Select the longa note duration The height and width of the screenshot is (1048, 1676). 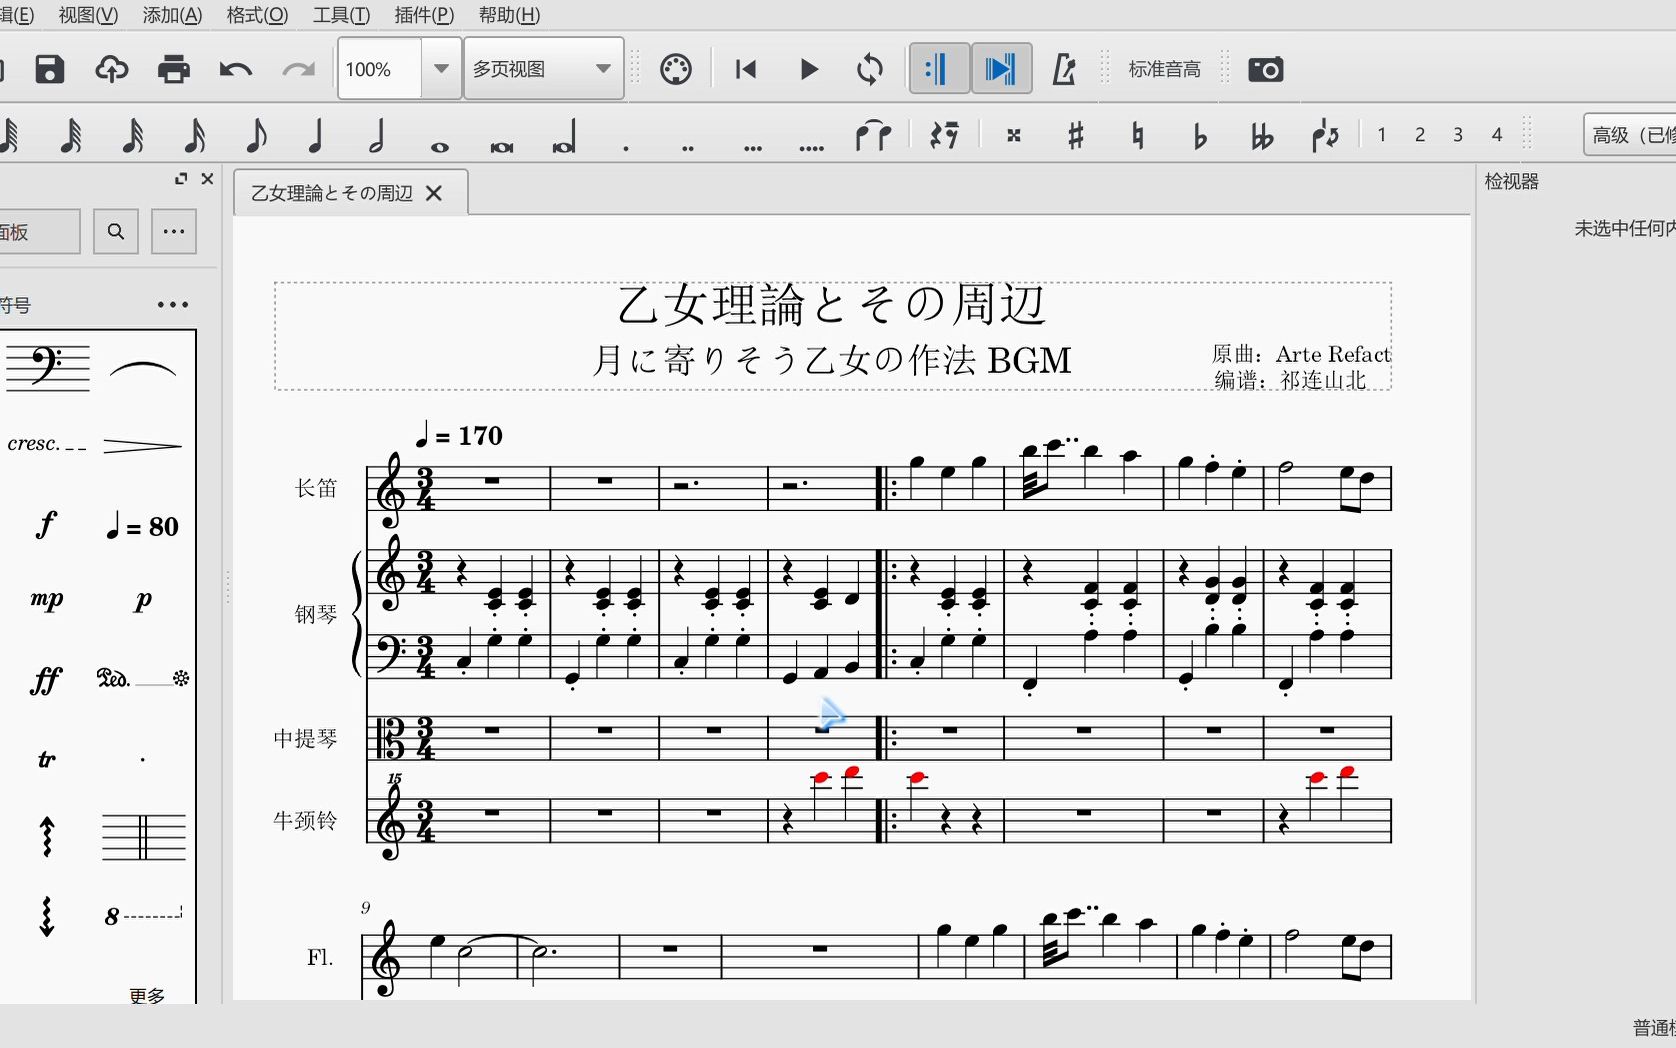point(564,138)
